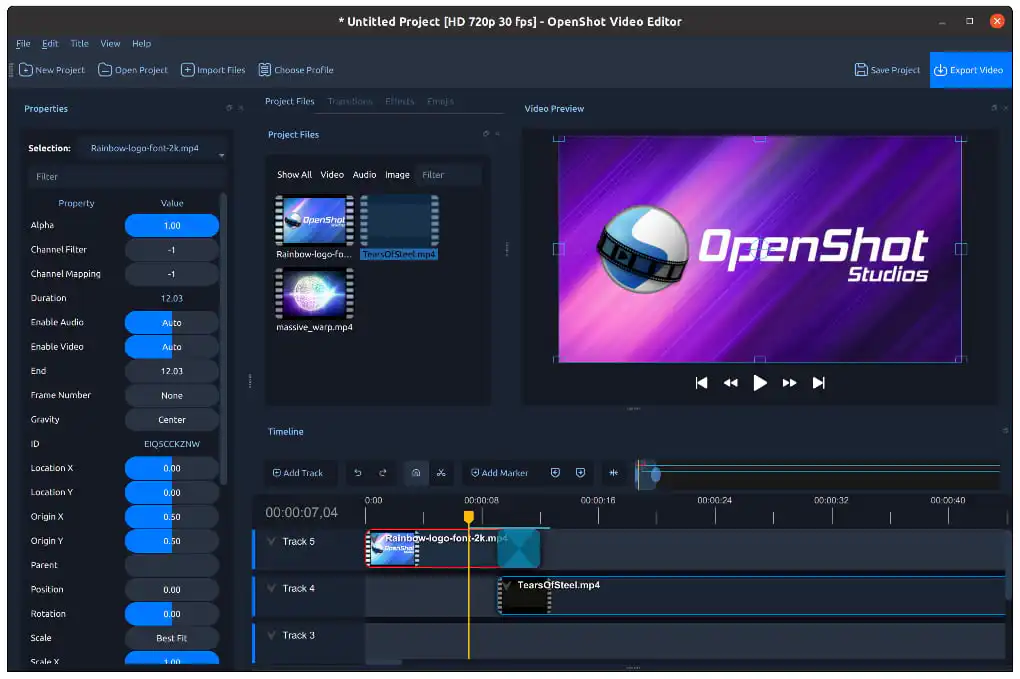The height and width of the screenshot is (679, 1020).
Task: Click the fast forward button
Action: pyautogui.click(x=789, y=383)
